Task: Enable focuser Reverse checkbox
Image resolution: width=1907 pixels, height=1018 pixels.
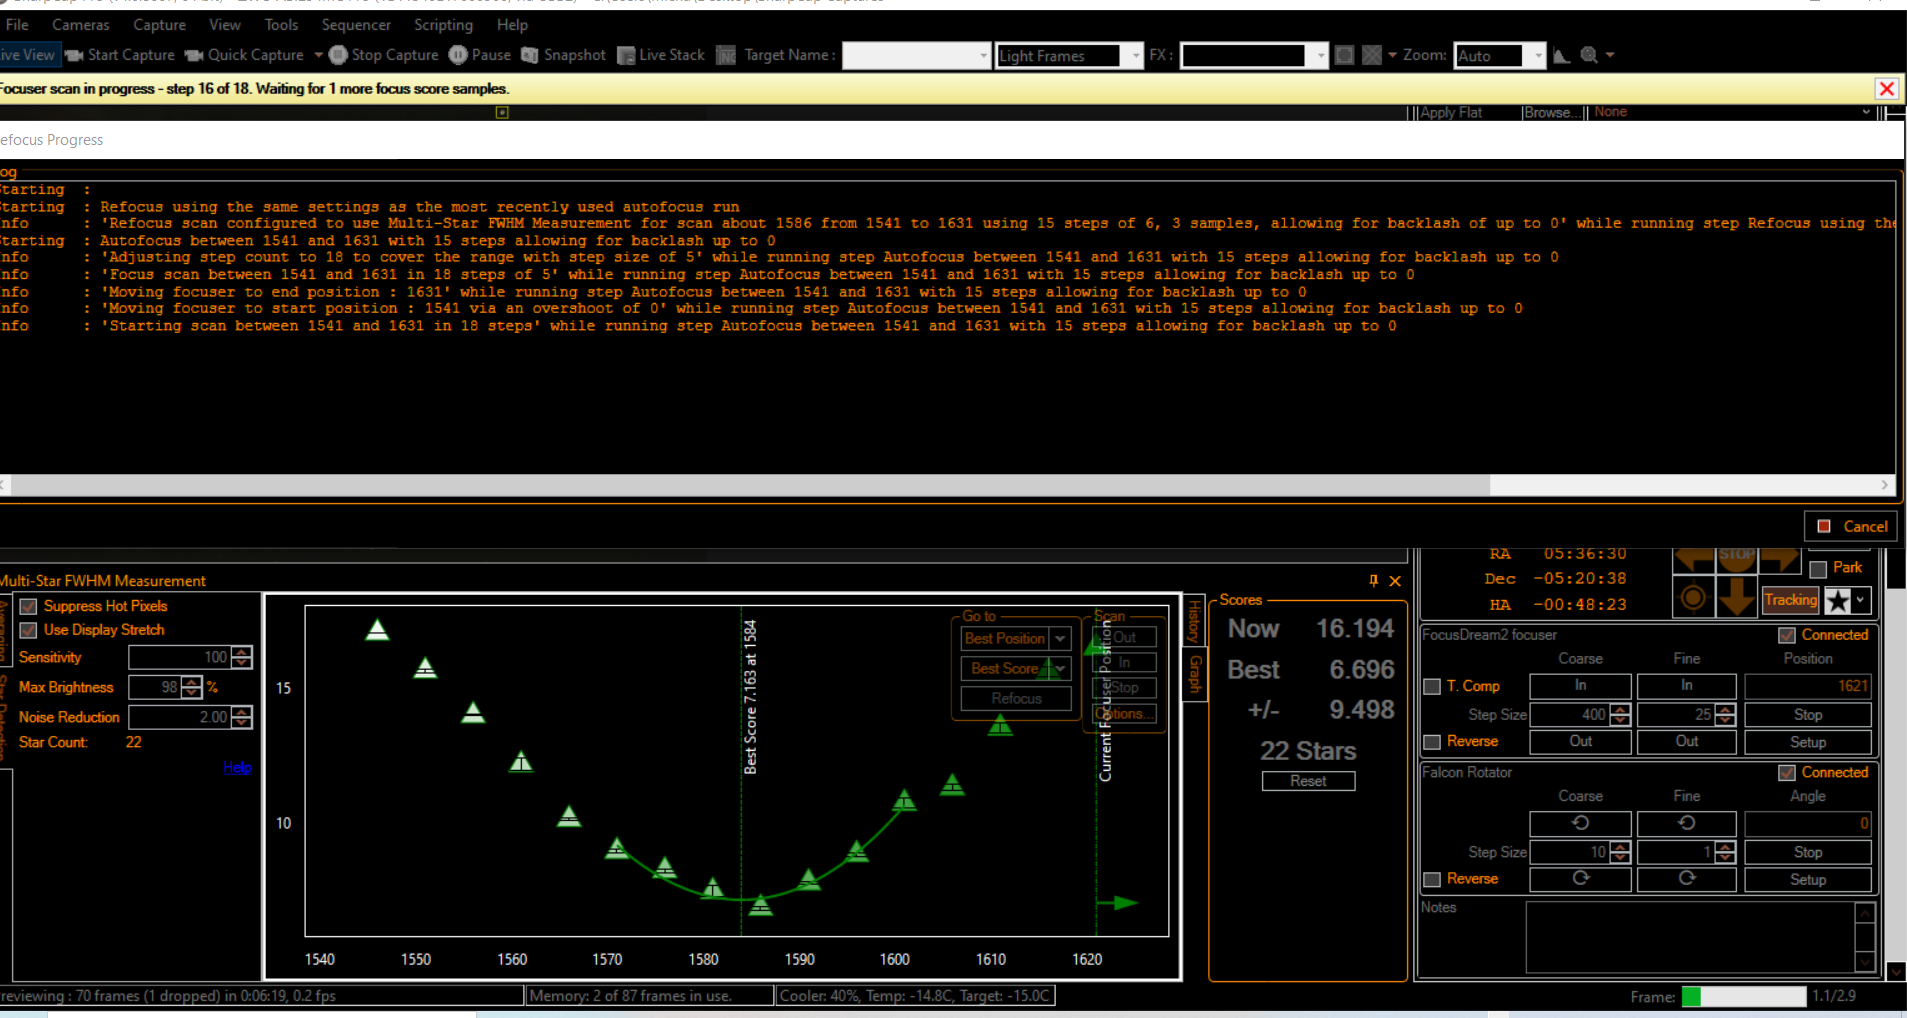Action: (x=1432, y=741)
